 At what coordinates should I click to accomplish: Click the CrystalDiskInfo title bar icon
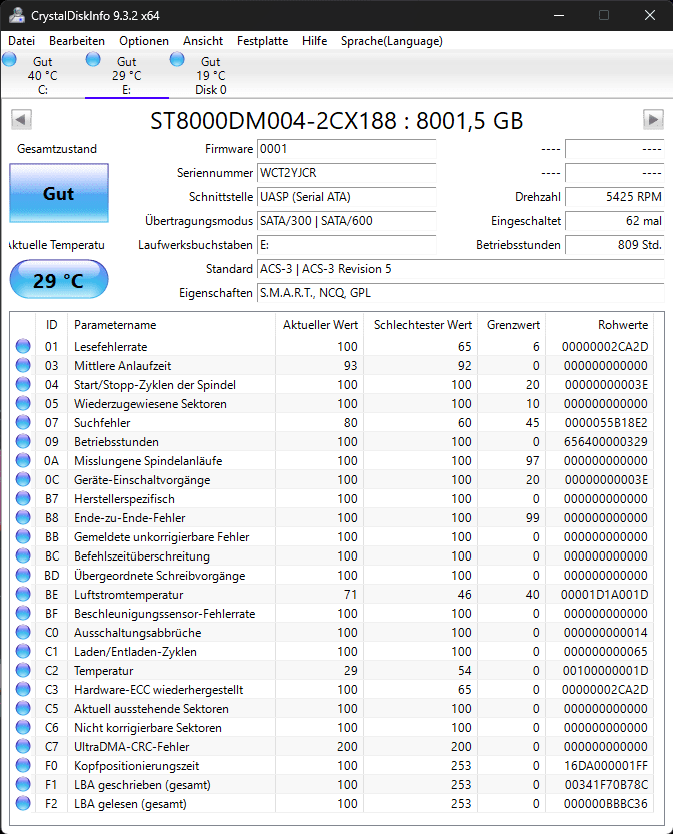click(x=16, y=15)
